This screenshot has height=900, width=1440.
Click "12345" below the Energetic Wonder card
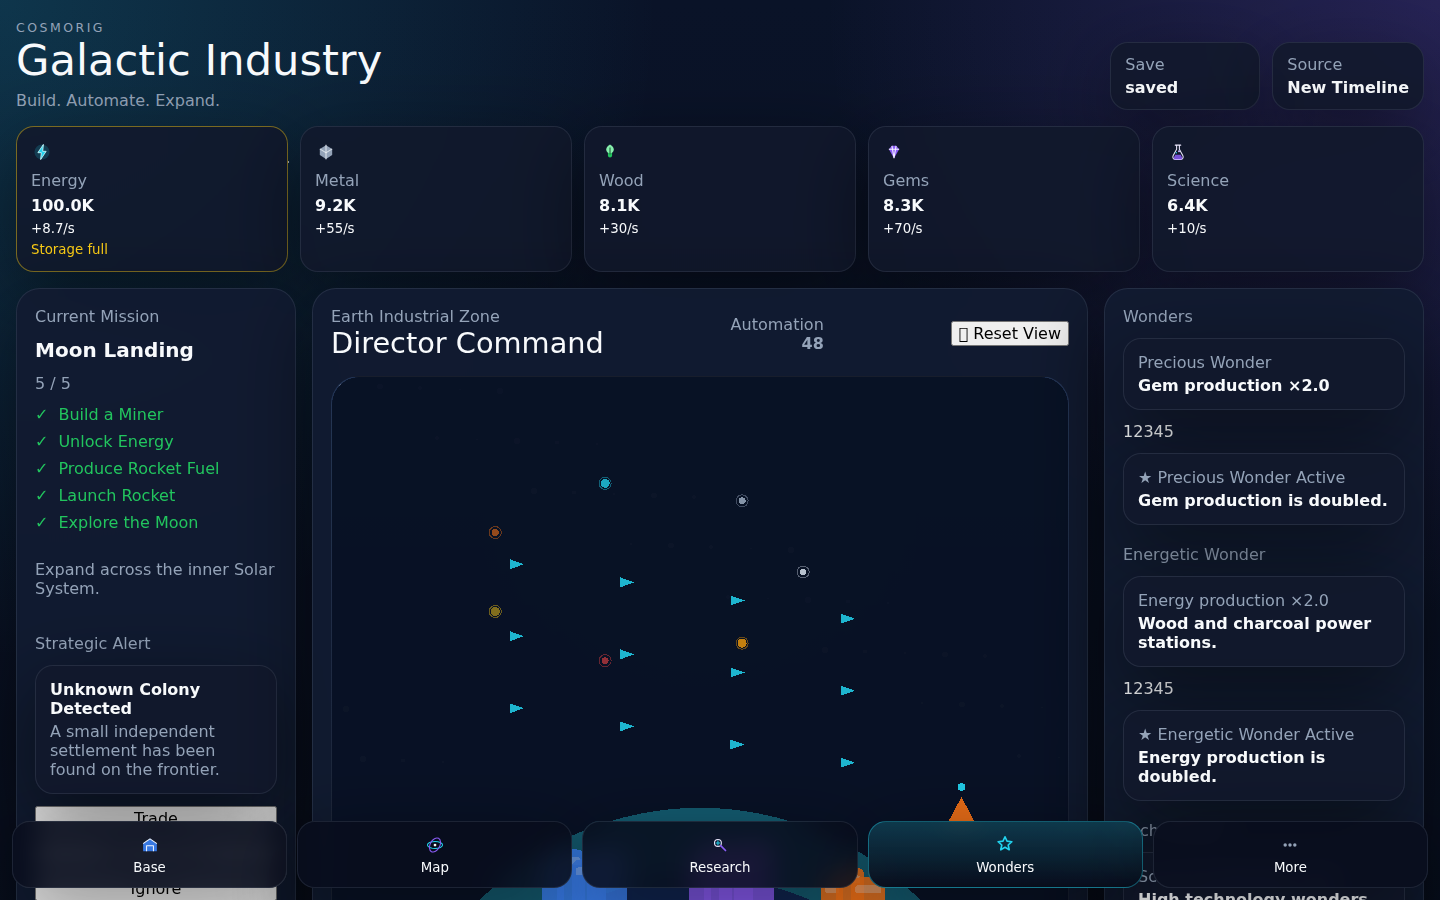tap(1148, 688)
